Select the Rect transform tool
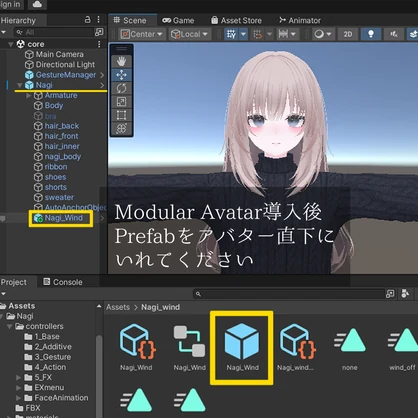The height and width of the screenshot is (418, 418). [121, 115]
